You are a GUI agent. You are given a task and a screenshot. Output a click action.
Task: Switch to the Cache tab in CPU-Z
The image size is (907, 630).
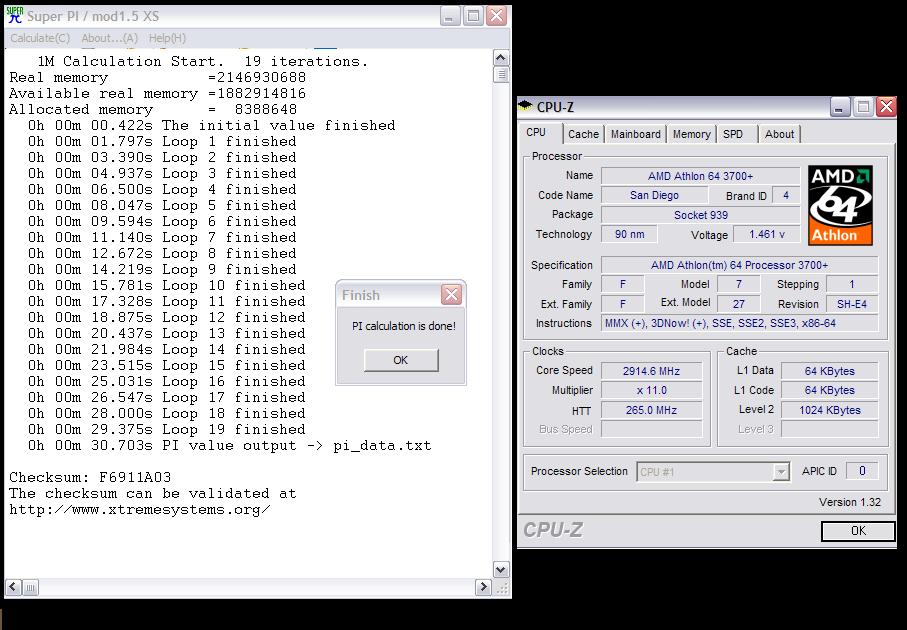click(583, 134)
